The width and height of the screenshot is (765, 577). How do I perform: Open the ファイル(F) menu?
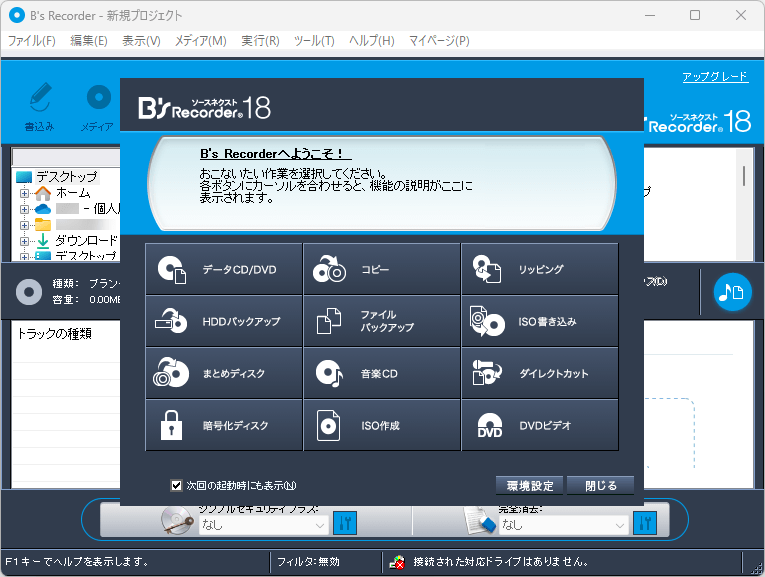(32, 40)
